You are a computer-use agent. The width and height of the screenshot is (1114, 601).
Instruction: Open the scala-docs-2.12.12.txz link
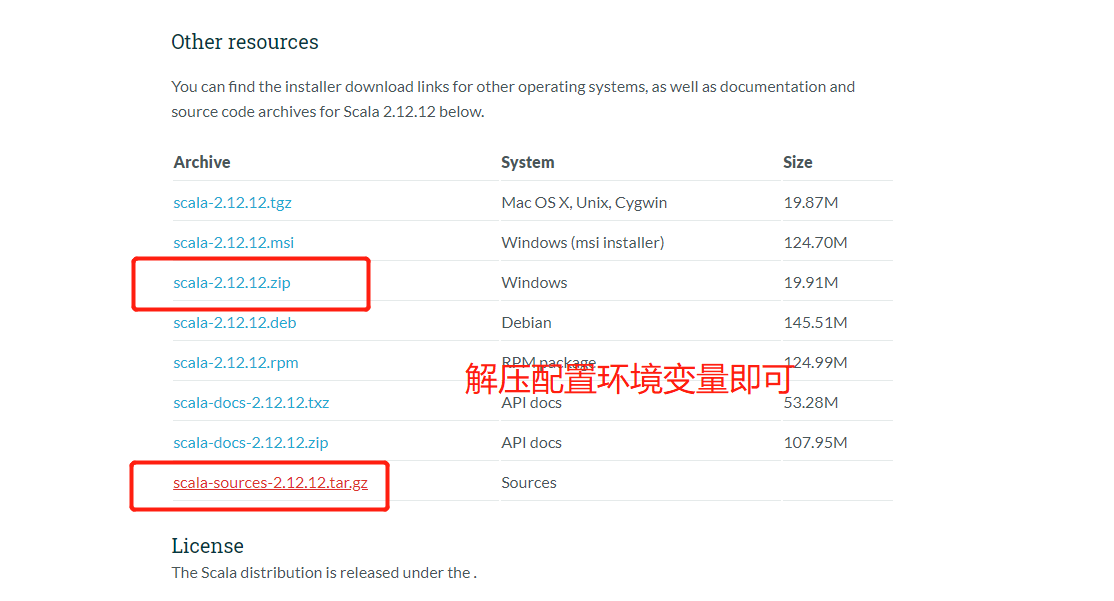[251, 403]
